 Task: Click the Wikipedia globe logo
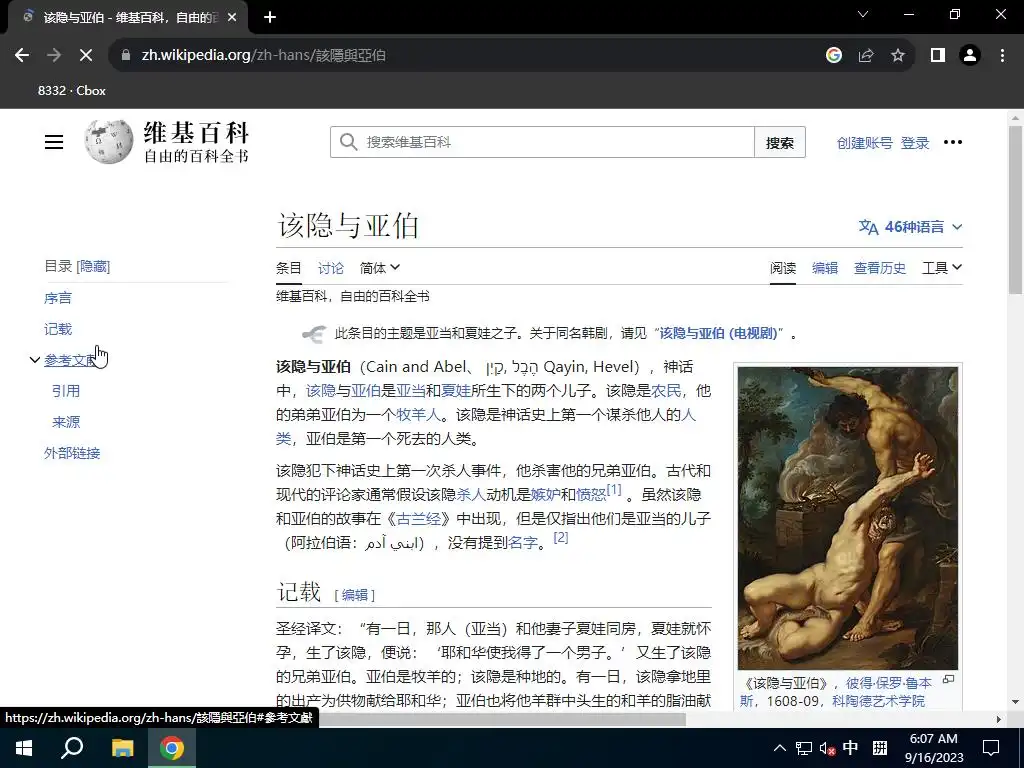click(108, 142)
